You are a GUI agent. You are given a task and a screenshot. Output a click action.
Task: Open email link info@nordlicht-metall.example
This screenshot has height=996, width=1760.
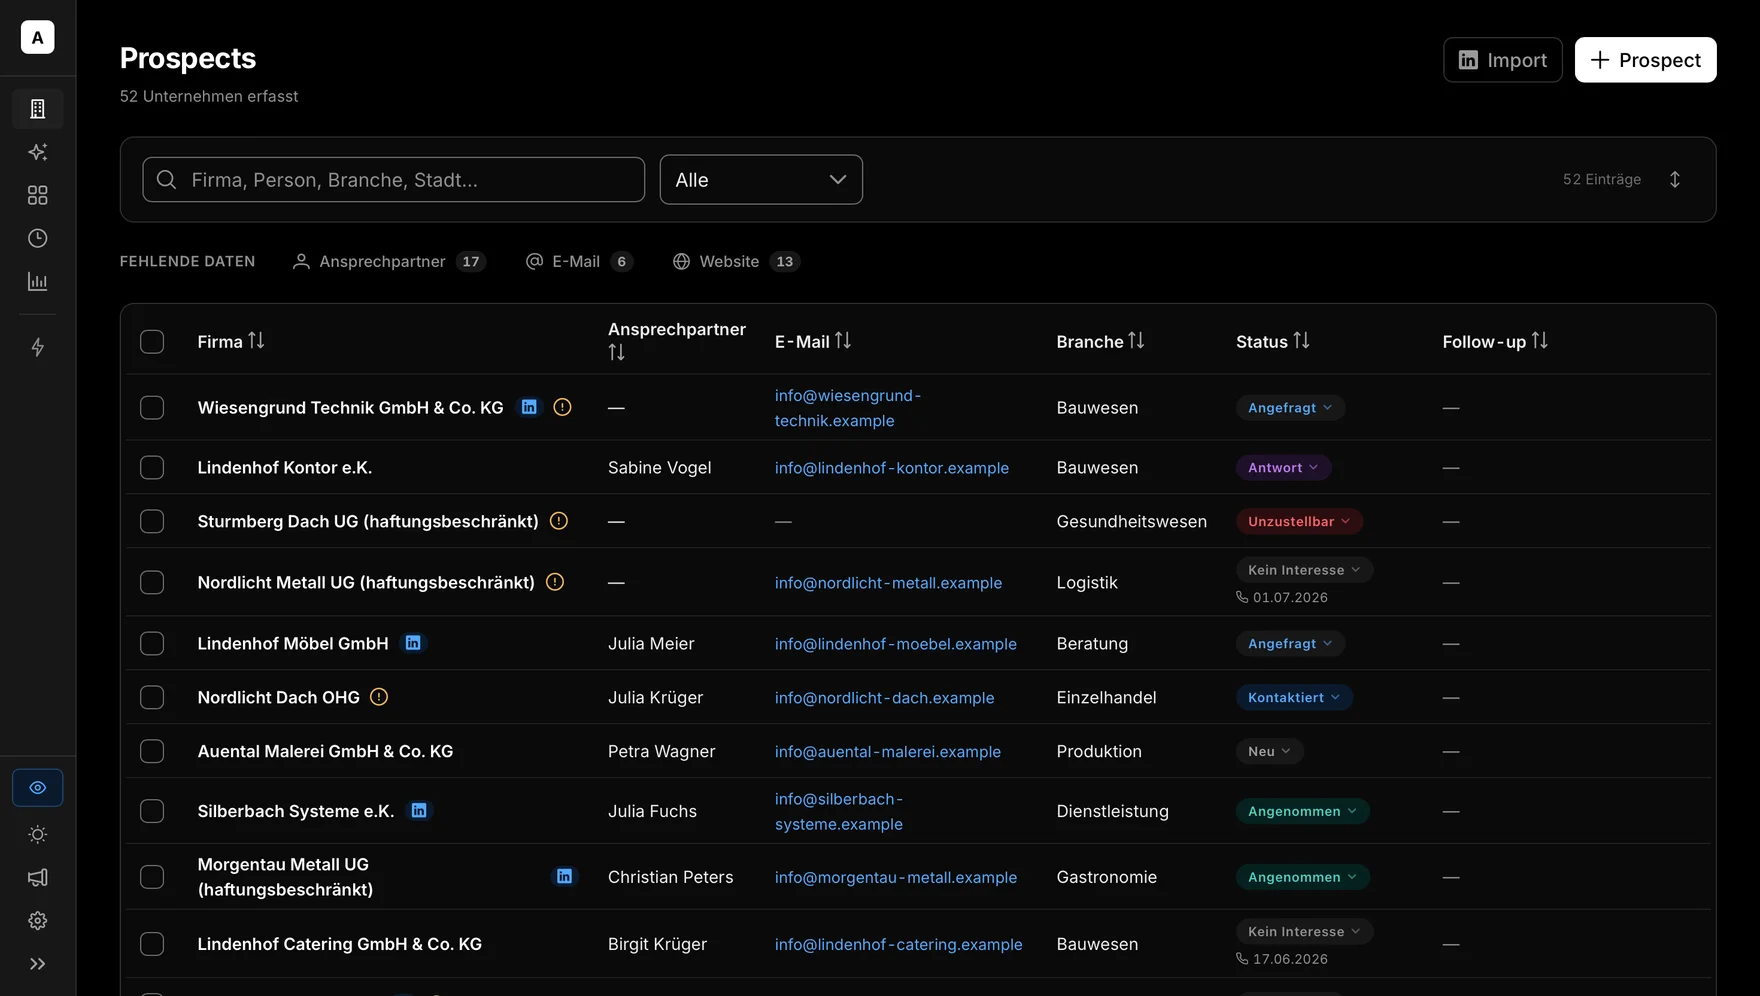coord(888,582)
